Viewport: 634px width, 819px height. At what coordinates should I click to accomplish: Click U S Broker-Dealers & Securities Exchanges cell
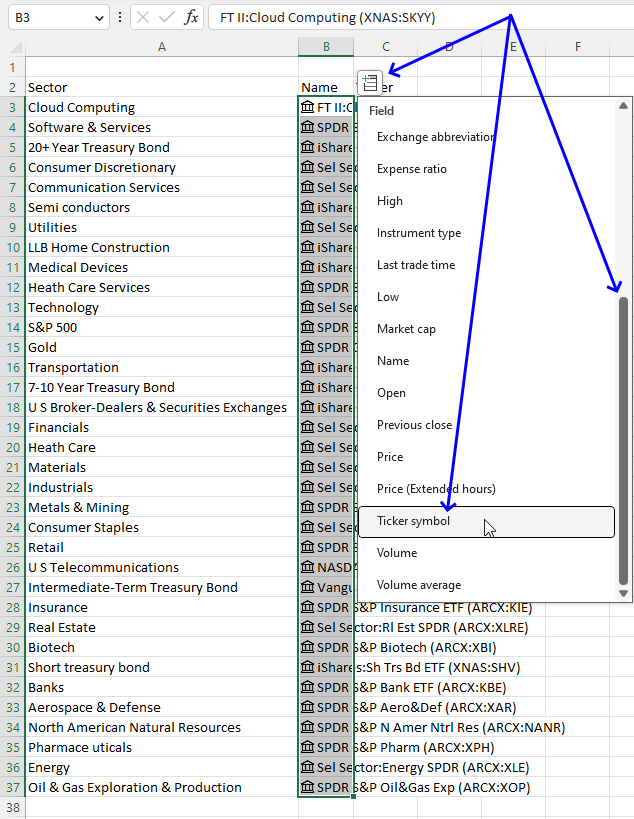[161, 407]
